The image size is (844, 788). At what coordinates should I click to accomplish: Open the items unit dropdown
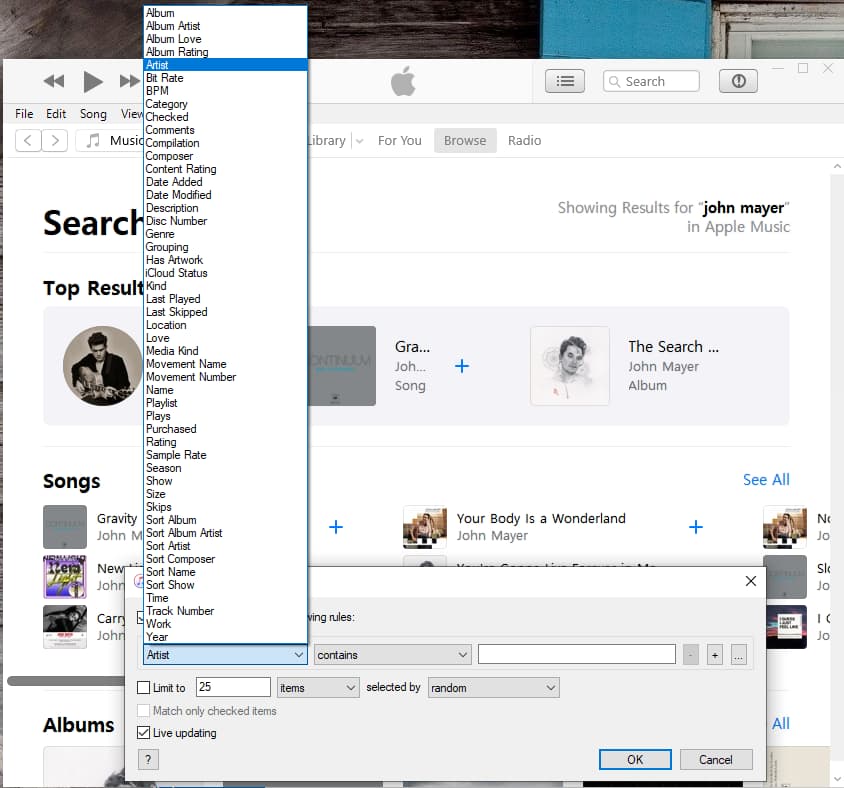click(318, 687)
